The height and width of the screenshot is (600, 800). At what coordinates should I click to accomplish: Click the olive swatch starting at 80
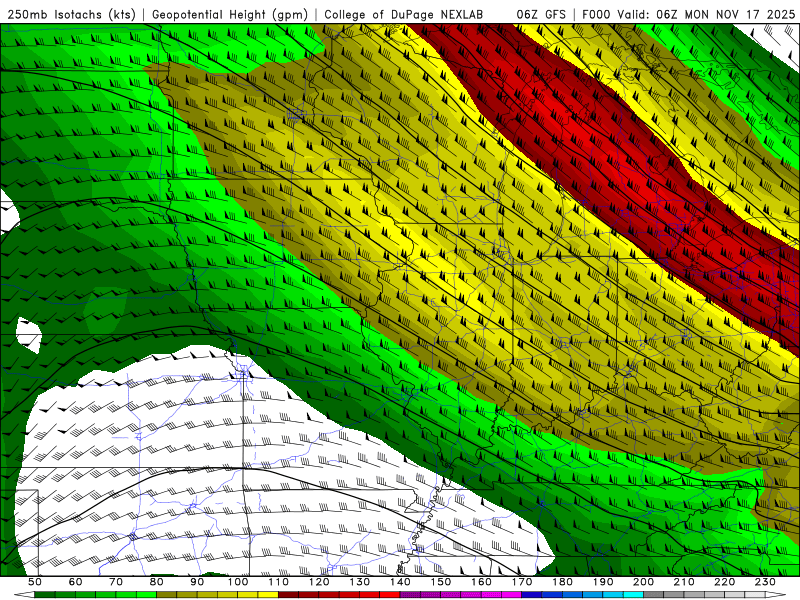tap(167, 595)
